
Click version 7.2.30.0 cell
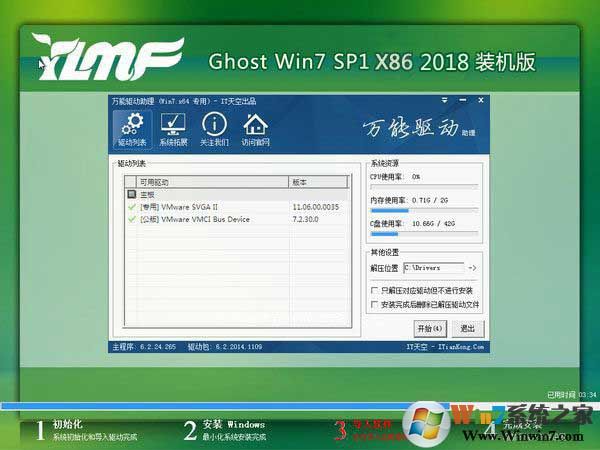coord(305,219)
